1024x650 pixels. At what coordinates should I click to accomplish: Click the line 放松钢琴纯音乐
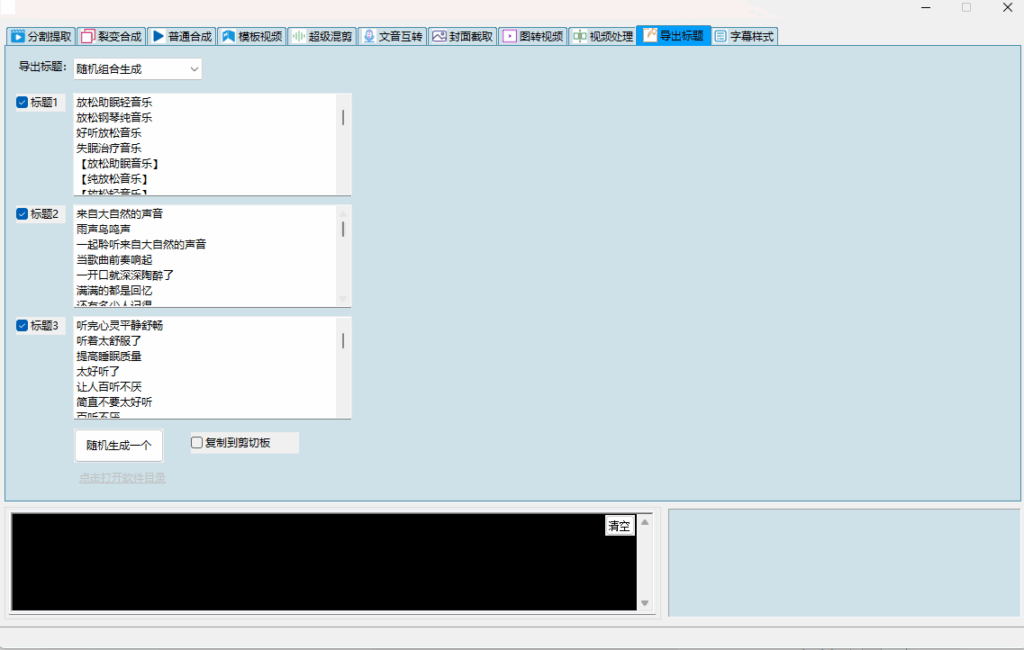[114, 118]
